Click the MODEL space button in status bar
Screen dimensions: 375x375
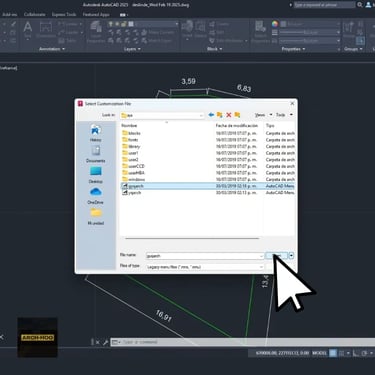(319, 353)
